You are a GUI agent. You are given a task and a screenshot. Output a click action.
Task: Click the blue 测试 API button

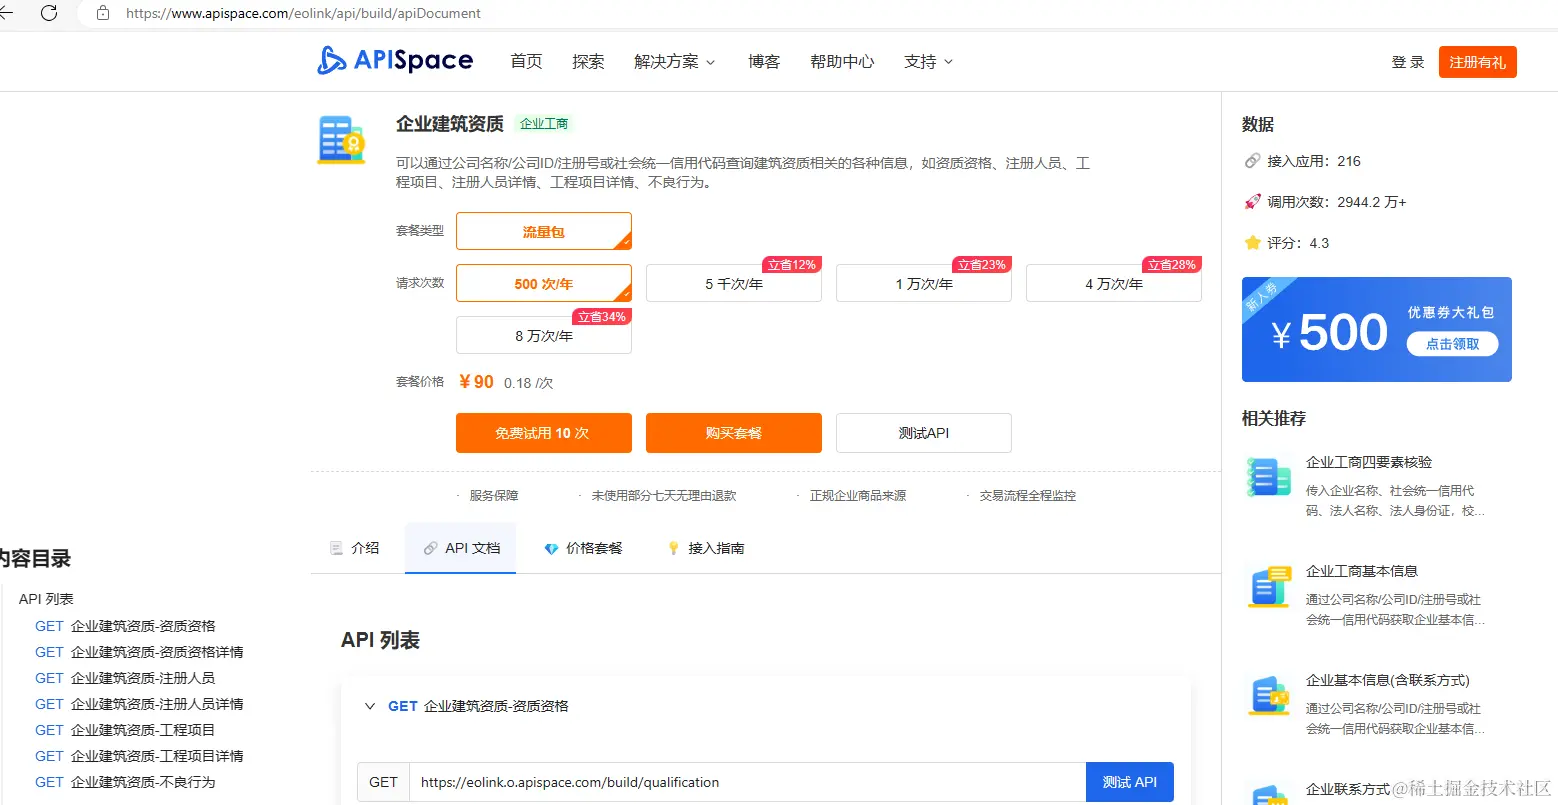click(1130, 782)
